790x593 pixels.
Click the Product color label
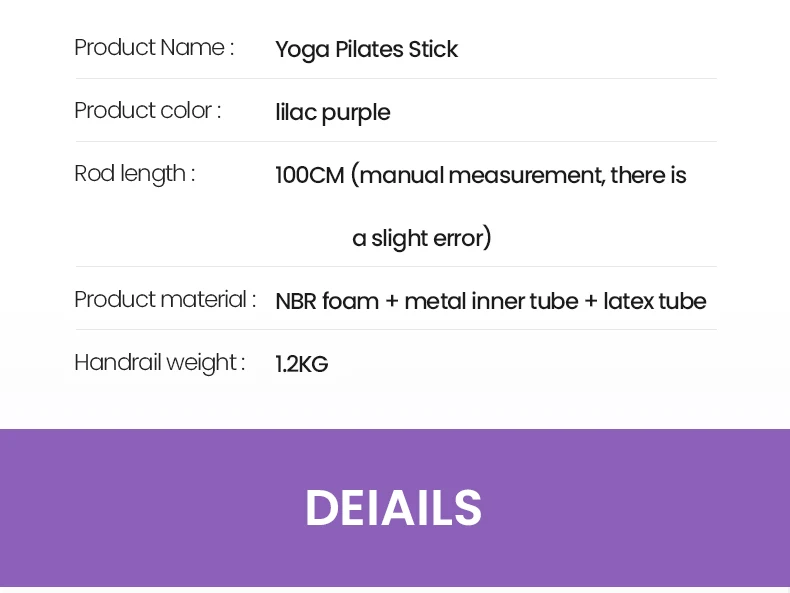pos(148,111)
